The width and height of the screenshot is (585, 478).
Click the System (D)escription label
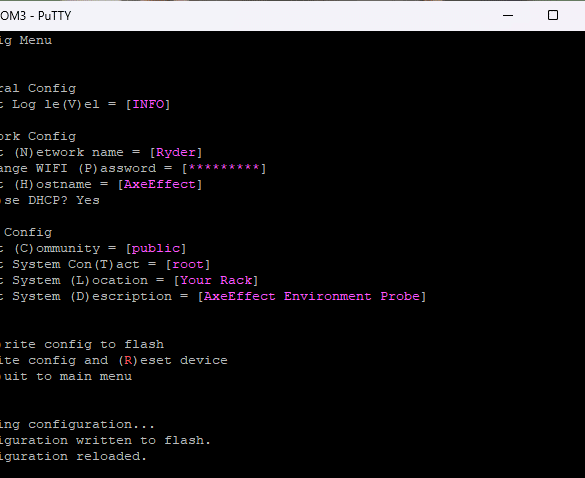click(92, 296)
